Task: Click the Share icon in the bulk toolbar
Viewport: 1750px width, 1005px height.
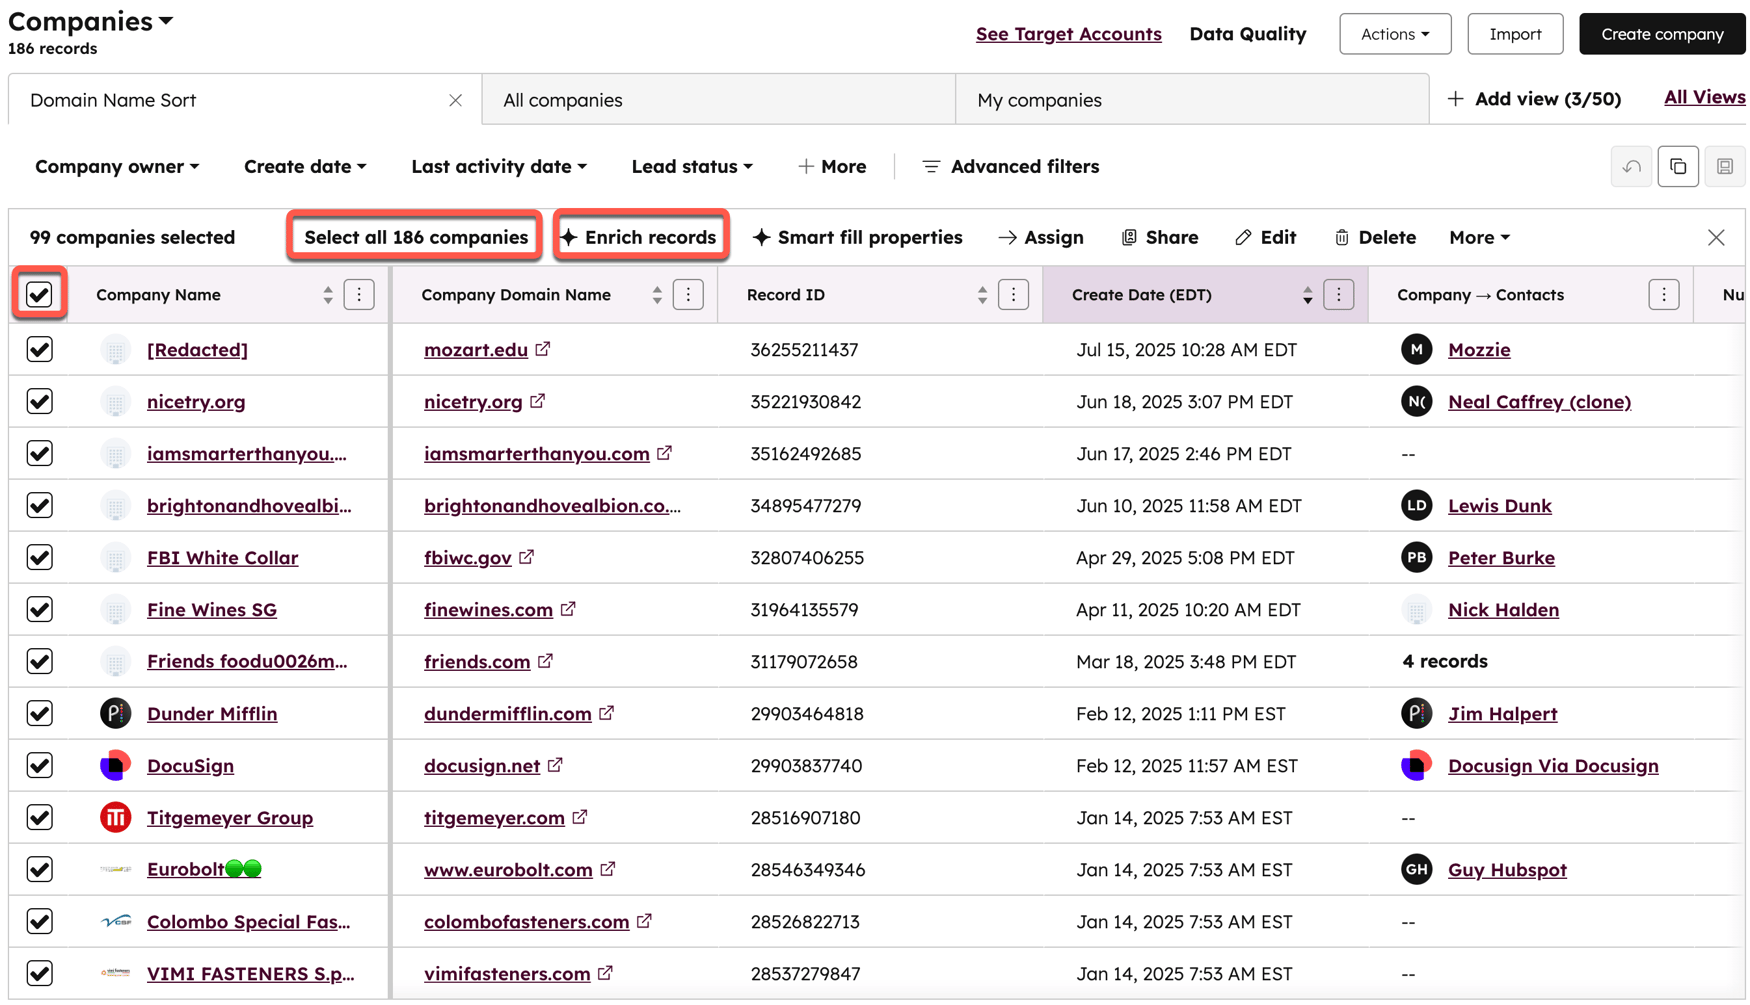Action: coord(1129,237)
